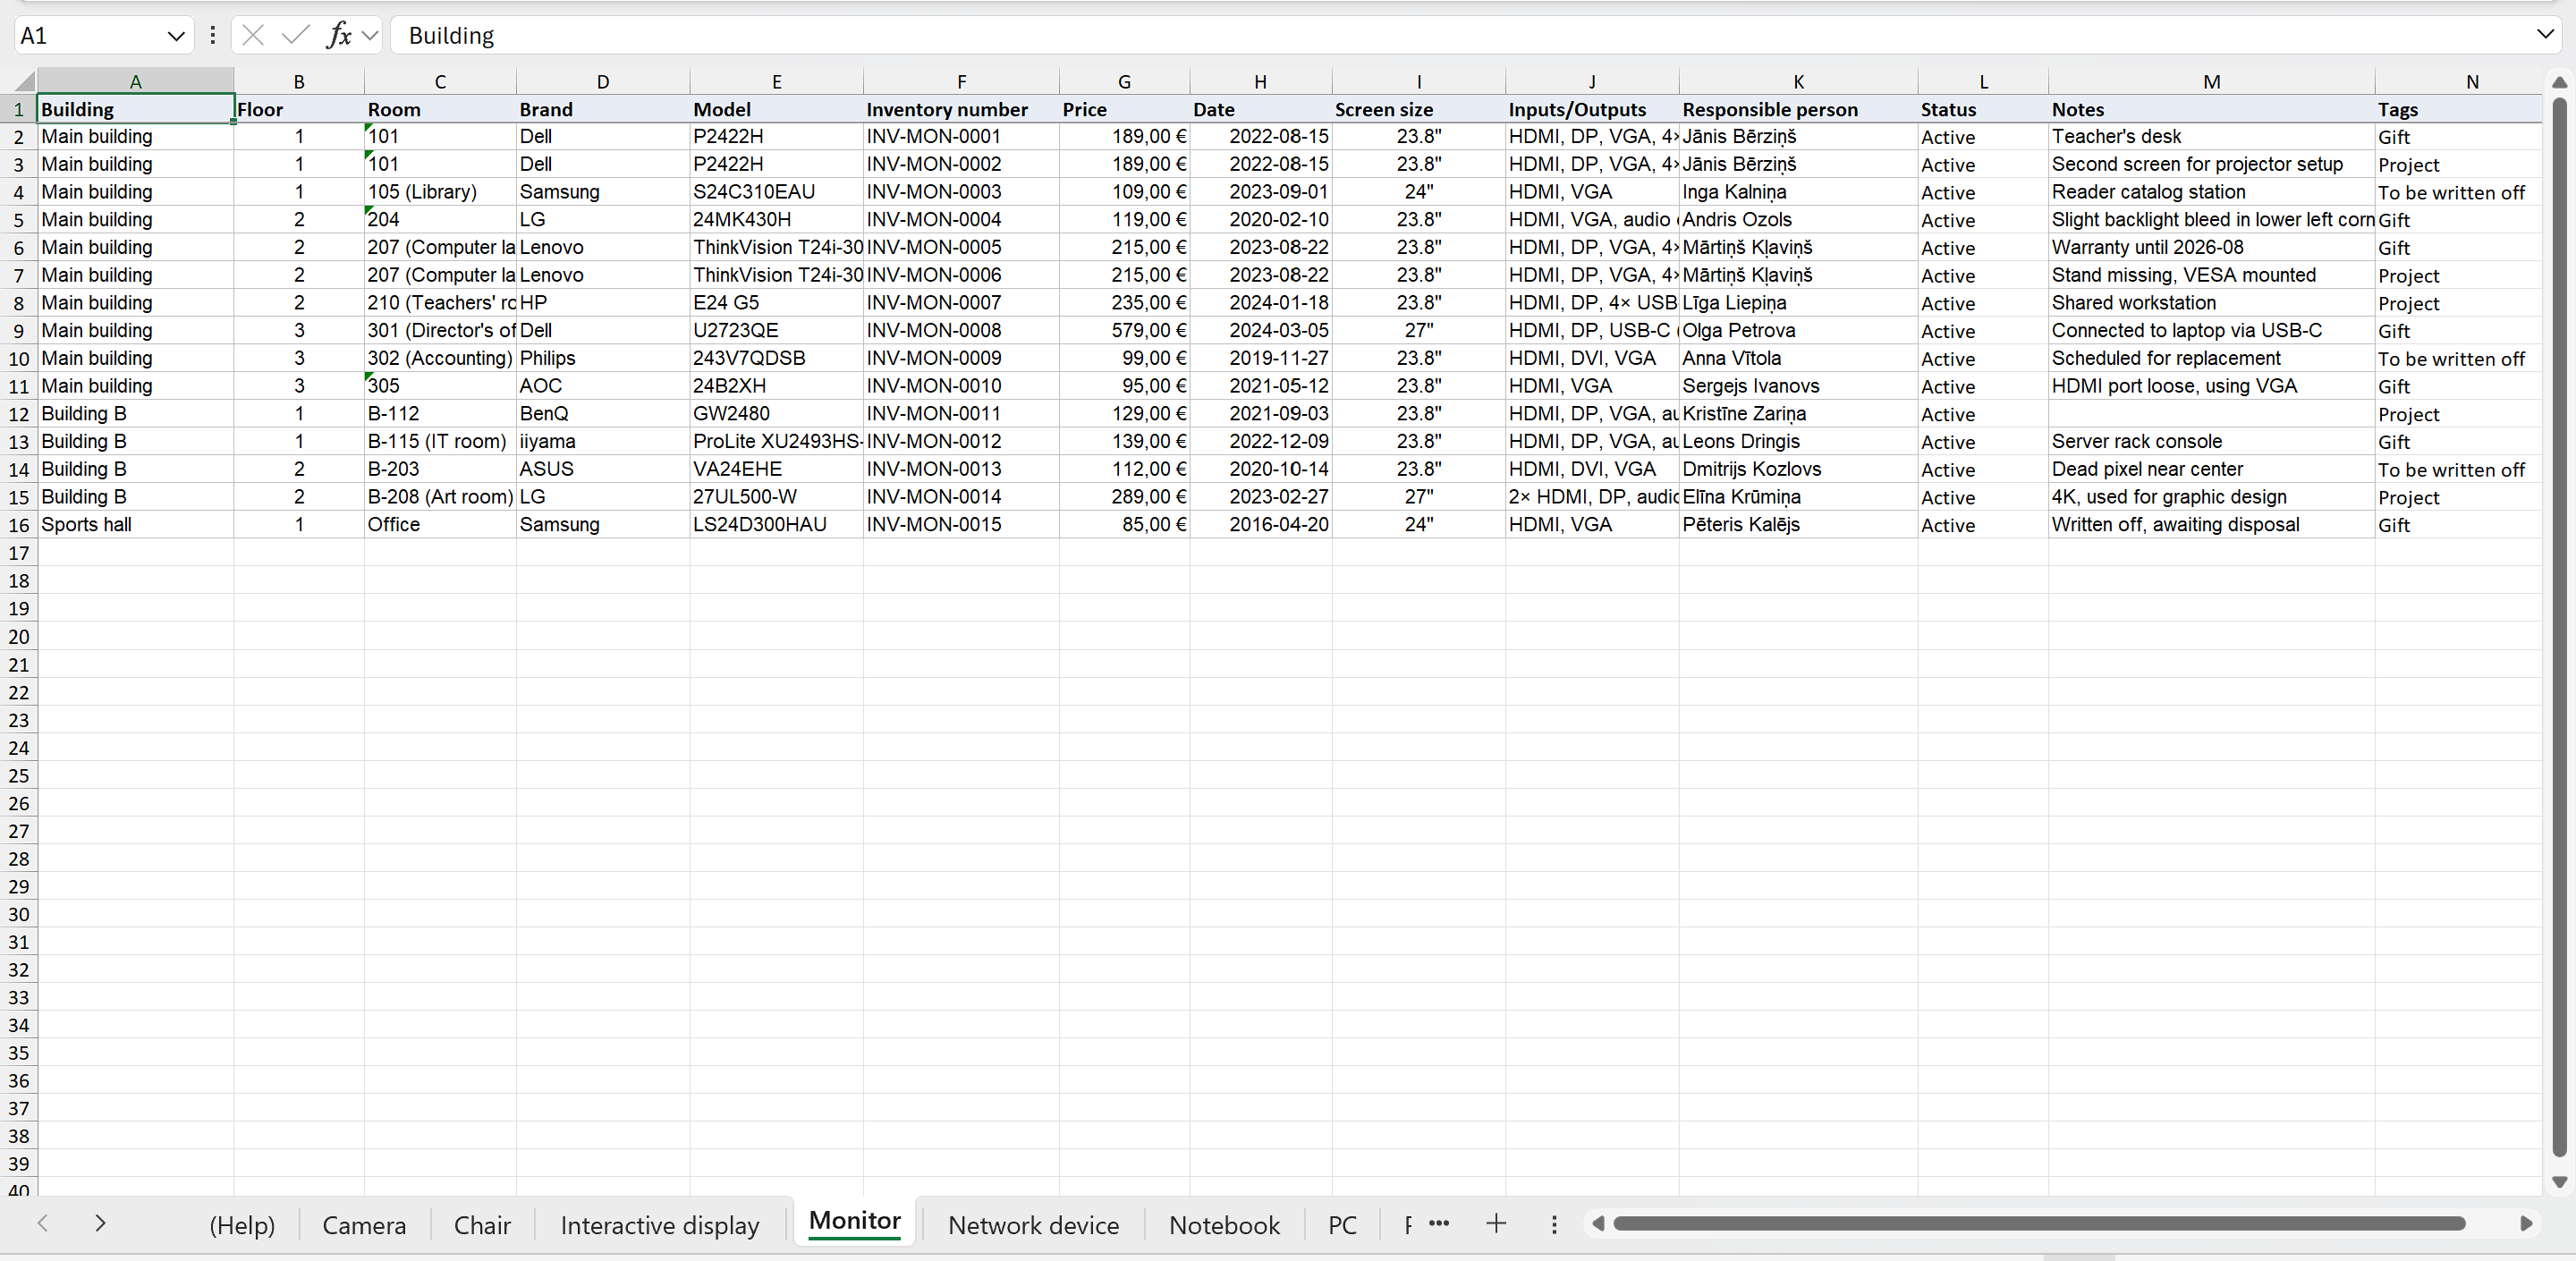Screen dimensions: 2576x1261
Task: Click the Cancel X icon in formula bar
Action: pos(253,35)
